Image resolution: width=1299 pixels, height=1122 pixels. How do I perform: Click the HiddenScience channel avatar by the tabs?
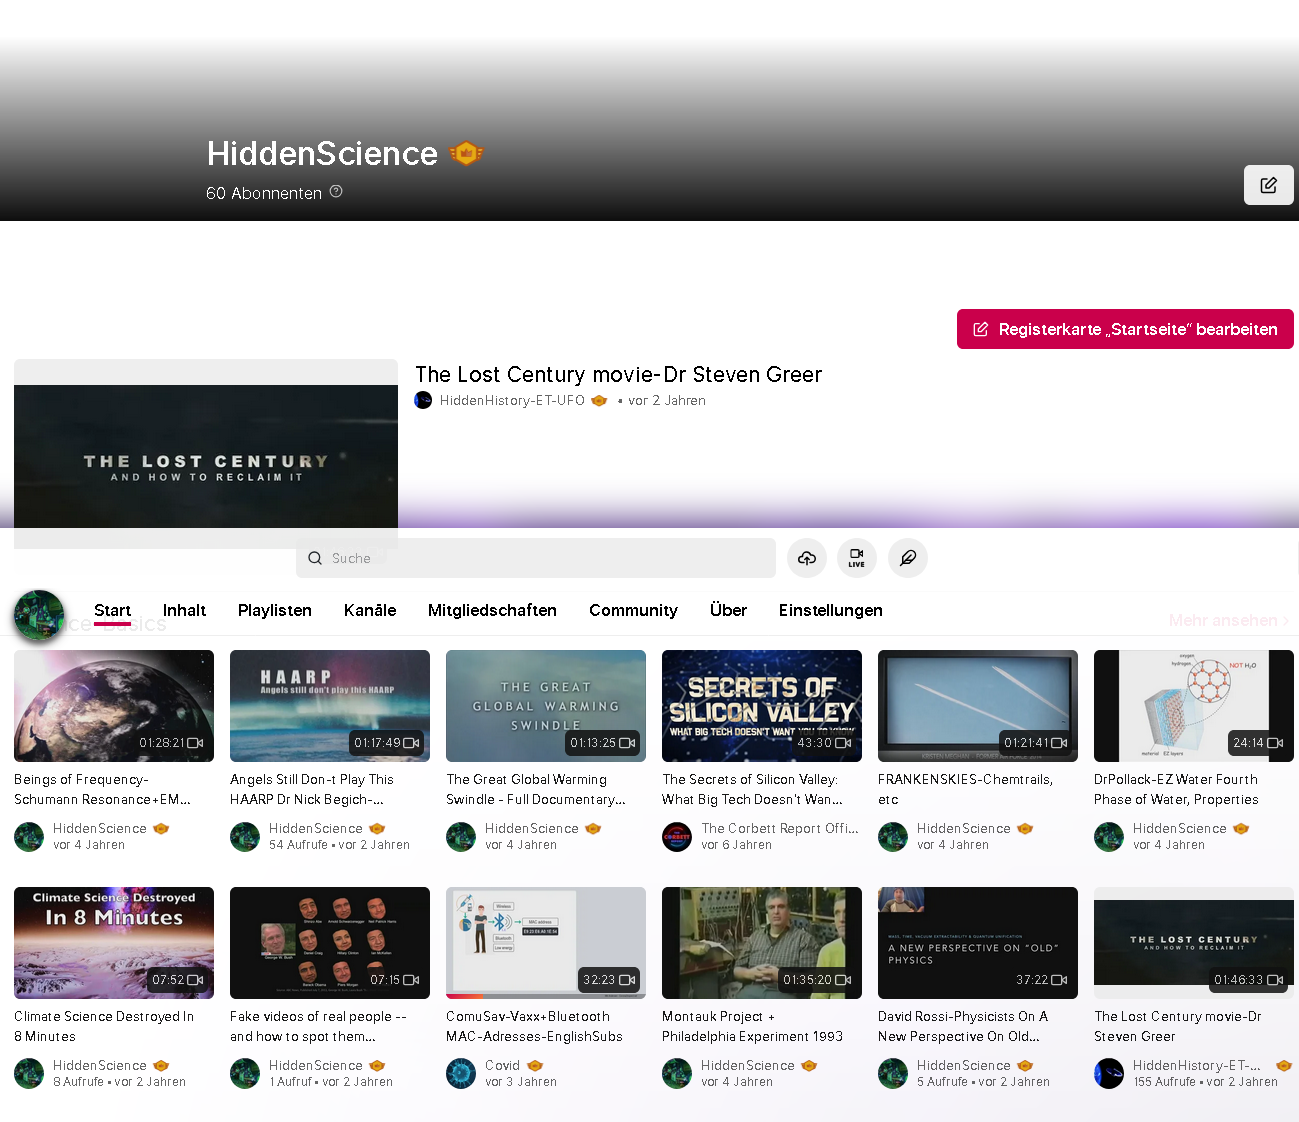pyautogui.click(x=39, y=615)
